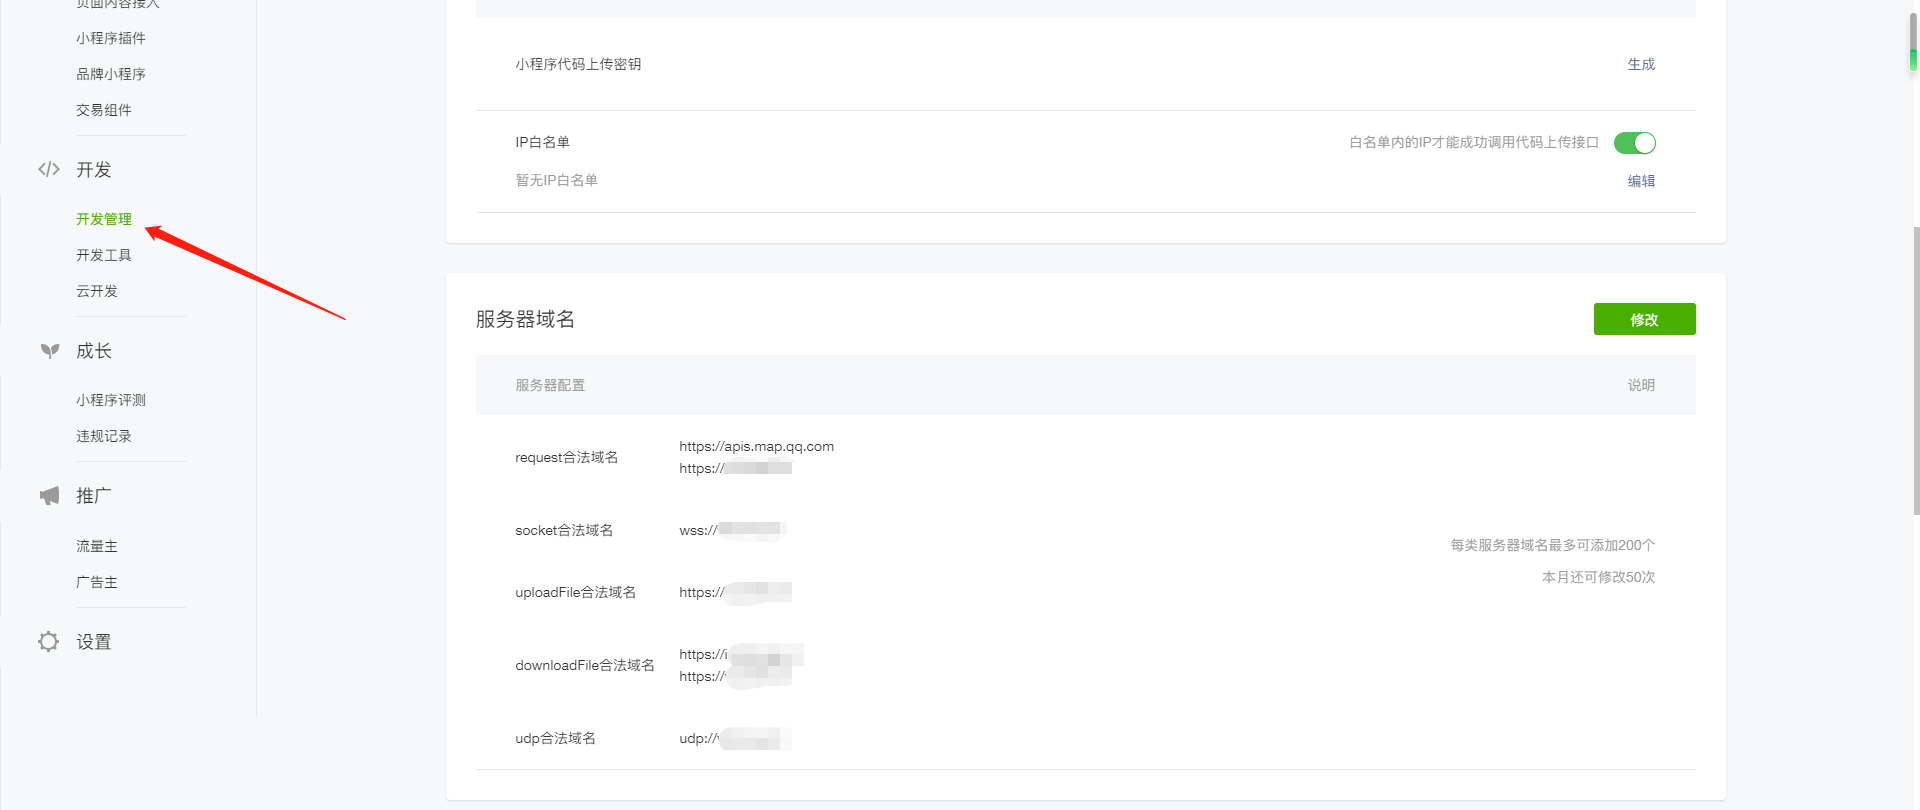Open 开发工具 in the sidebar
This screenshot has width=1920, height=810.
coord(104,255)
